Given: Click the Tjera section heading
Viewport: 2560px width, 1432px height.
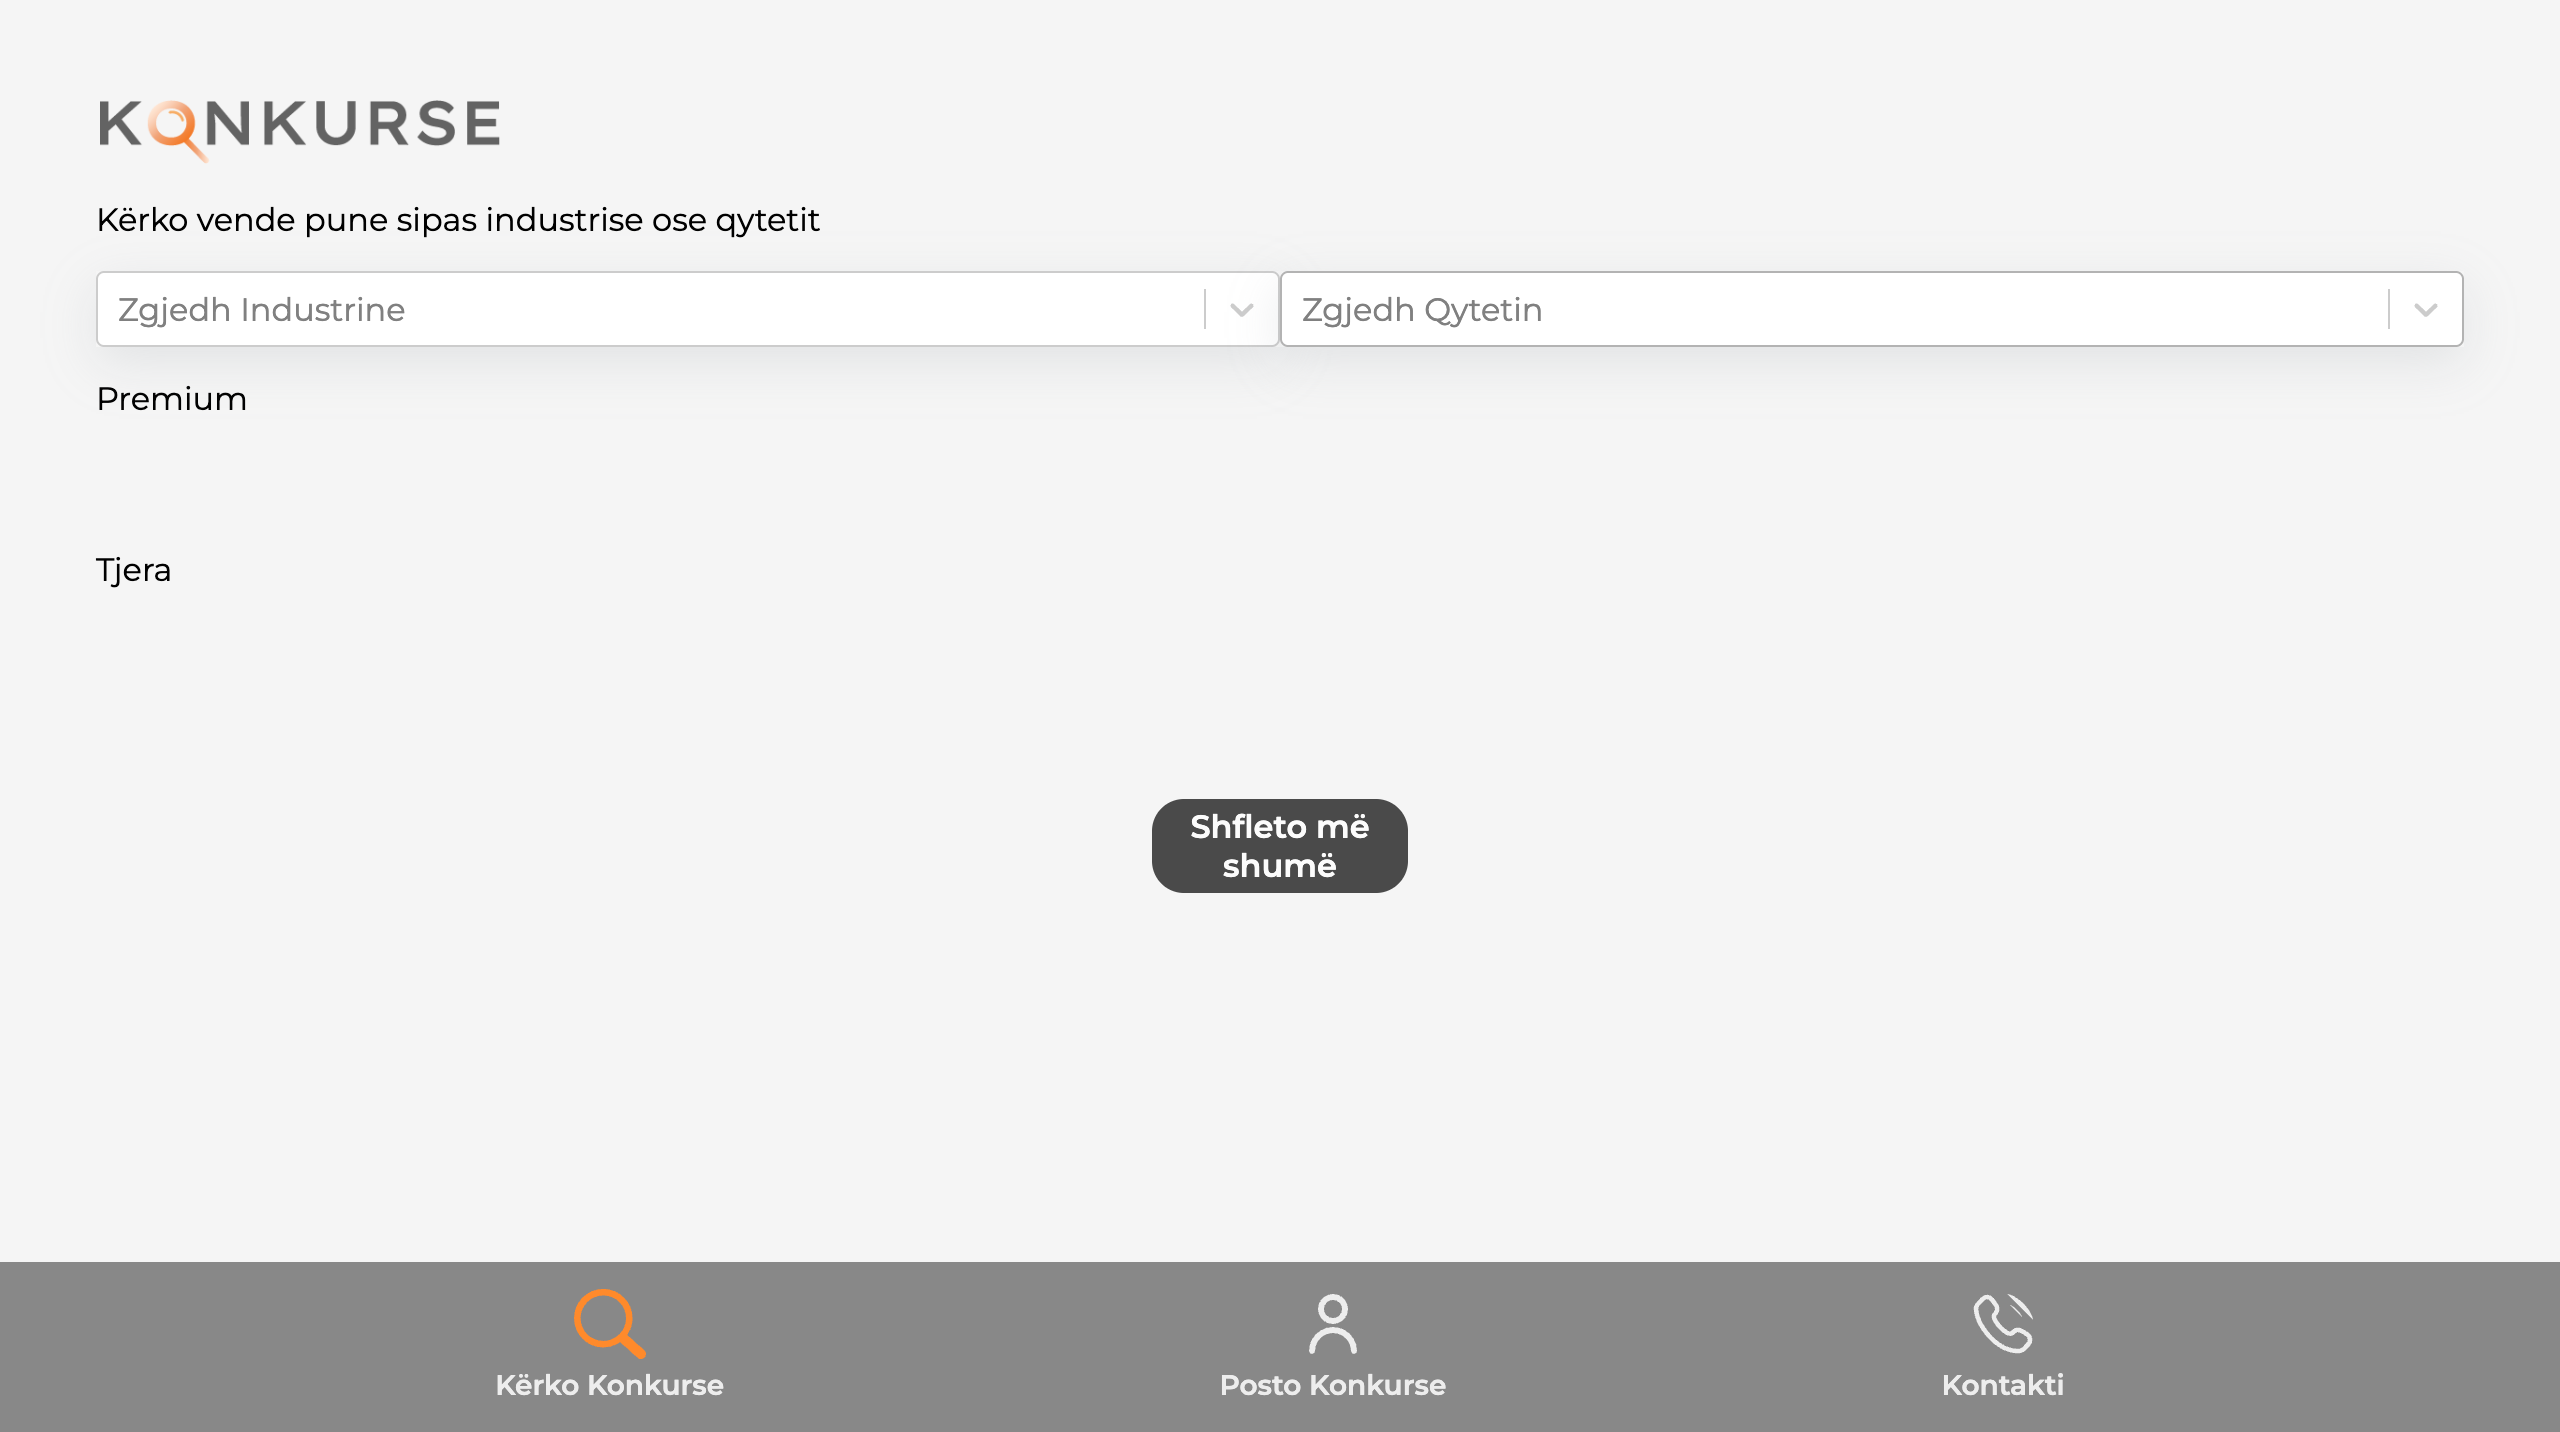Looking at the screenshot, I should tap(133, 570).
